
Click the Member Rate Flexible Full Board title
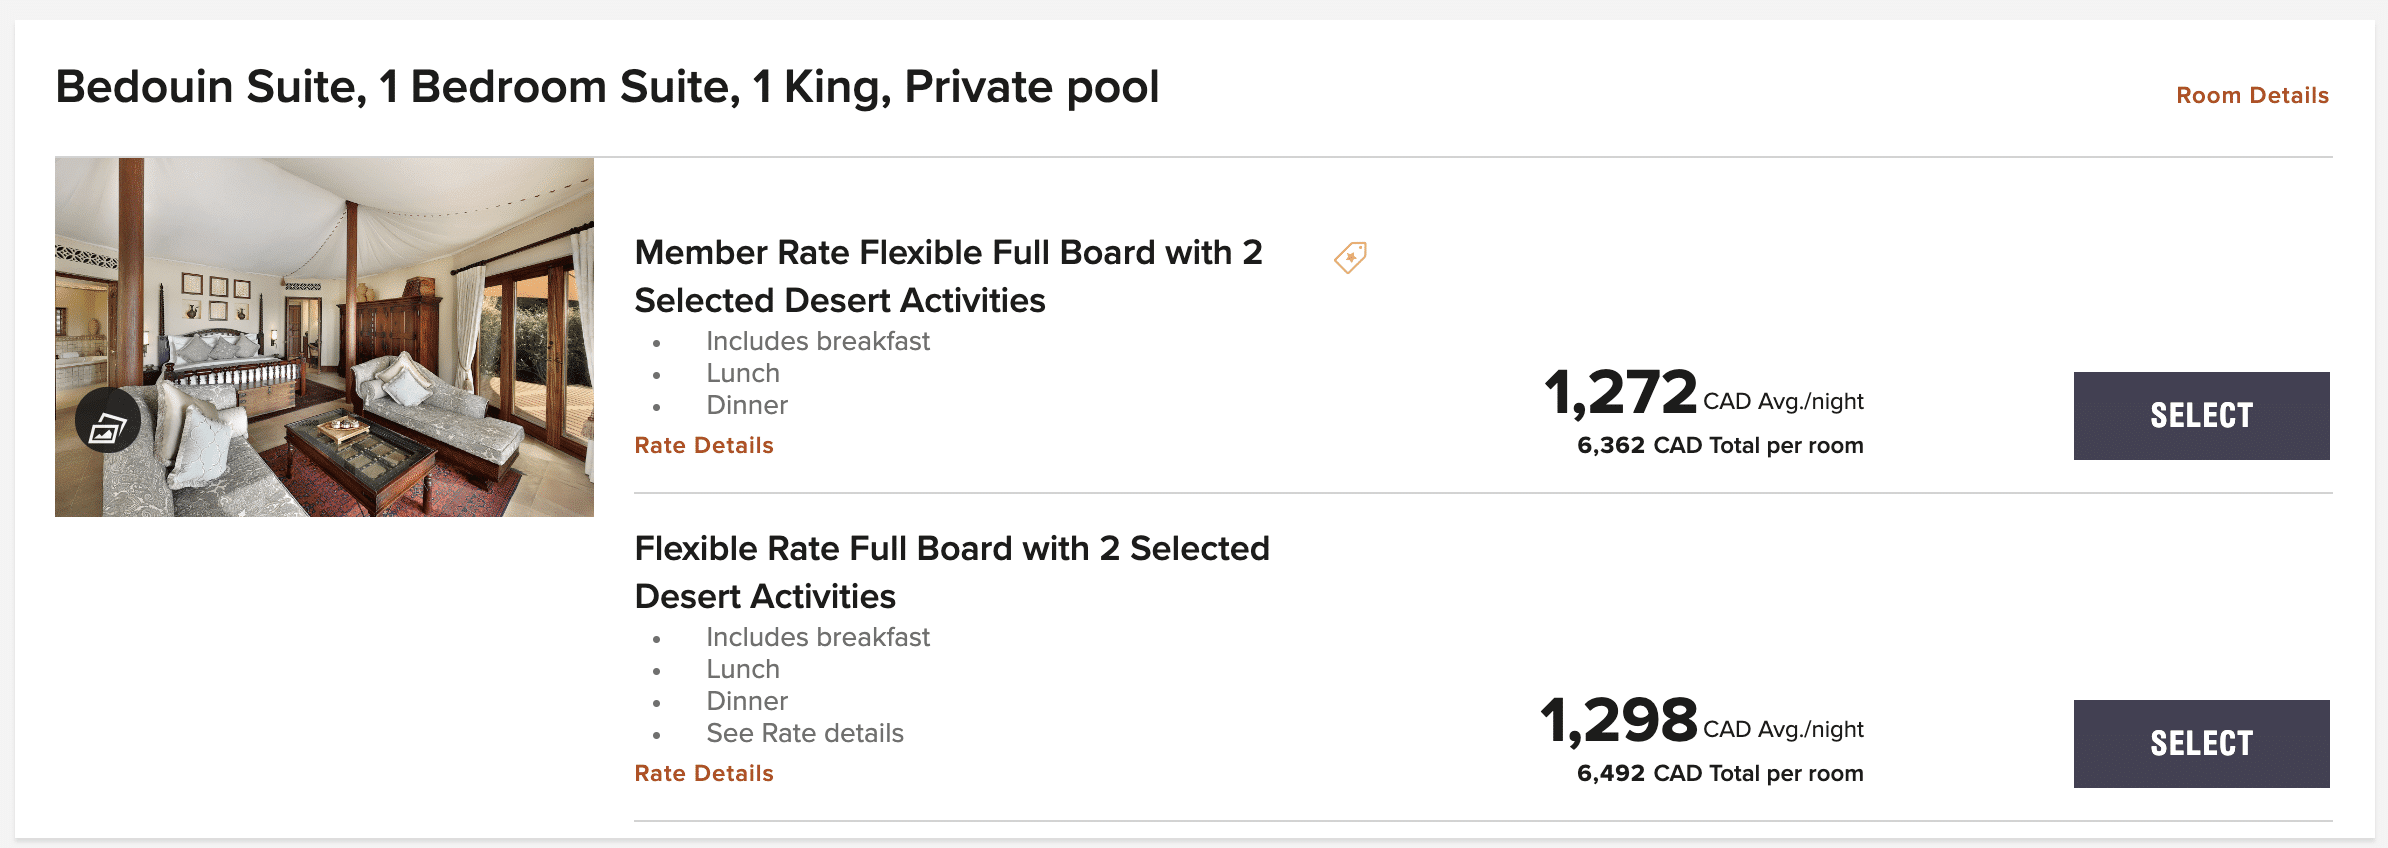pyautogui.click(x=948, y=276)
